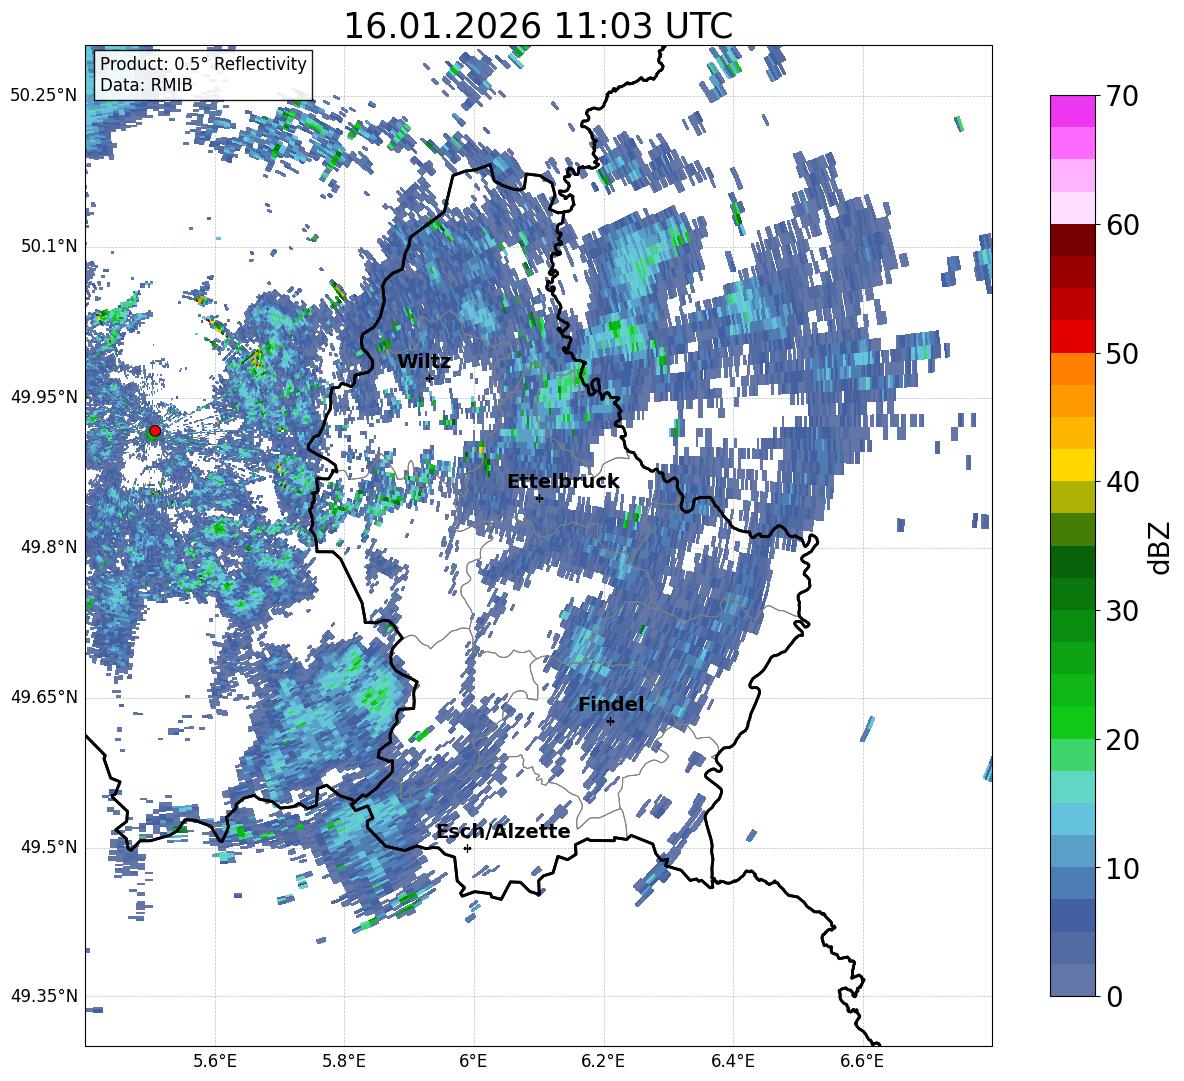Click the 5.6°E longitude label
Image resolution: width=1184 pixels, height=1081 pixels.
[x=215, y=1061]
